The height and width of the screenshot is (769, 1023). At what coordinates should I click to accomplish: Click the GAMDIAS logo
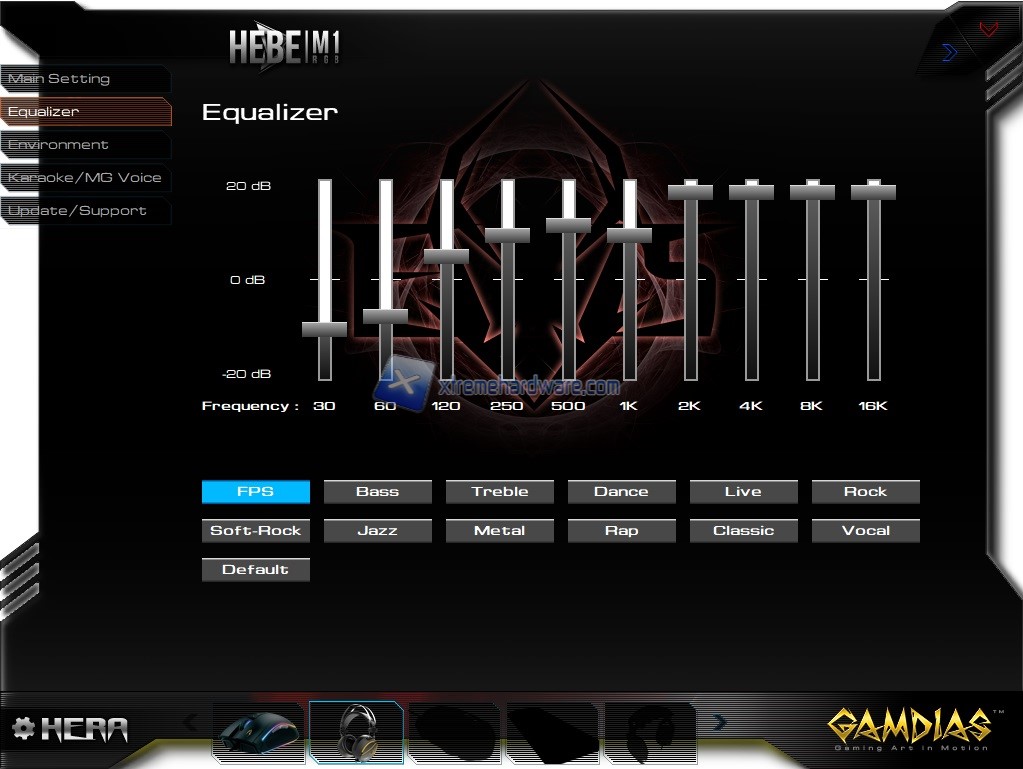909,728
